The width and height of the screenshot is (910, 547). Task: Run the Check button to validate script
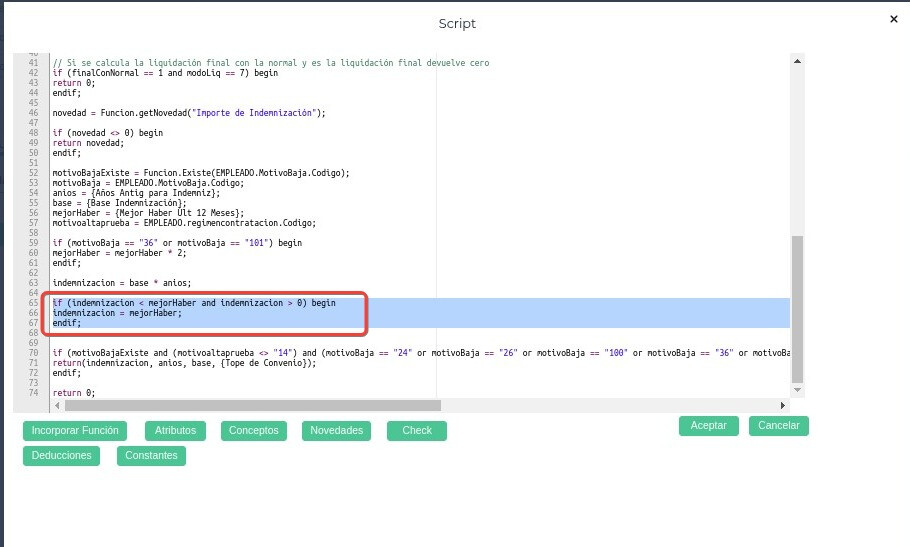coord(417,430)
